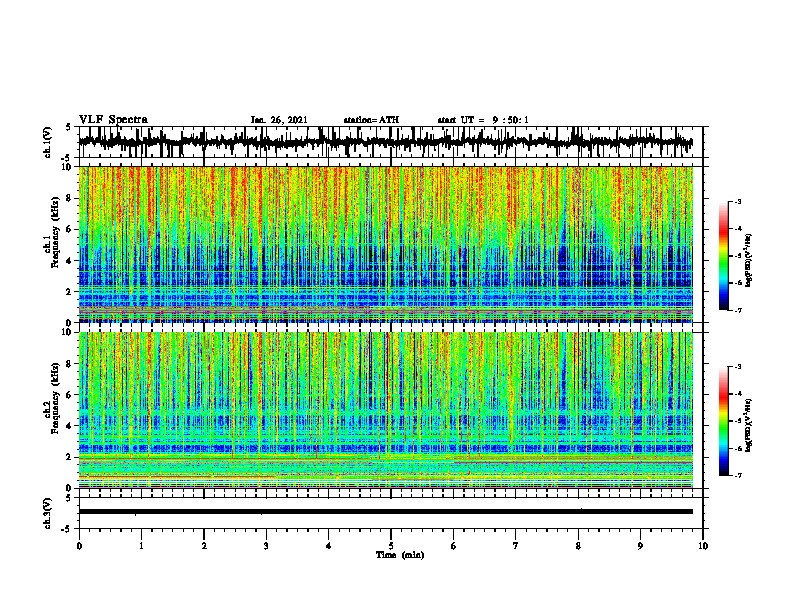This screenshot has height=612, width=792.
Task: Click the time axis tick label "6"
Action: (x=453, y=546)
